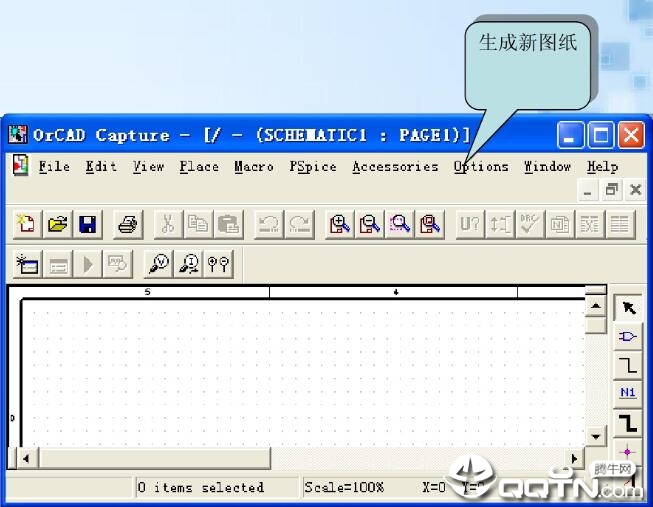
Task: Click the new document toolbar icon
Action: [27, 225]
